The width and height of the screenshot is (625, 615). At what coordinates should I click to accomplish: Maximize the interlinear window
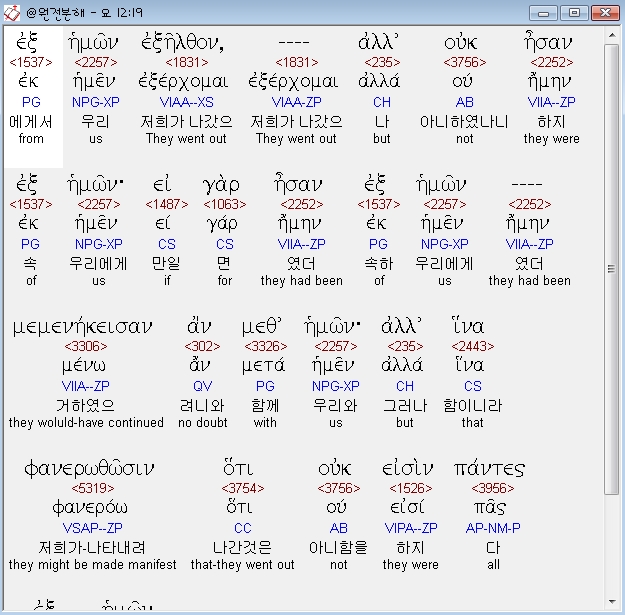click(574, 13)
